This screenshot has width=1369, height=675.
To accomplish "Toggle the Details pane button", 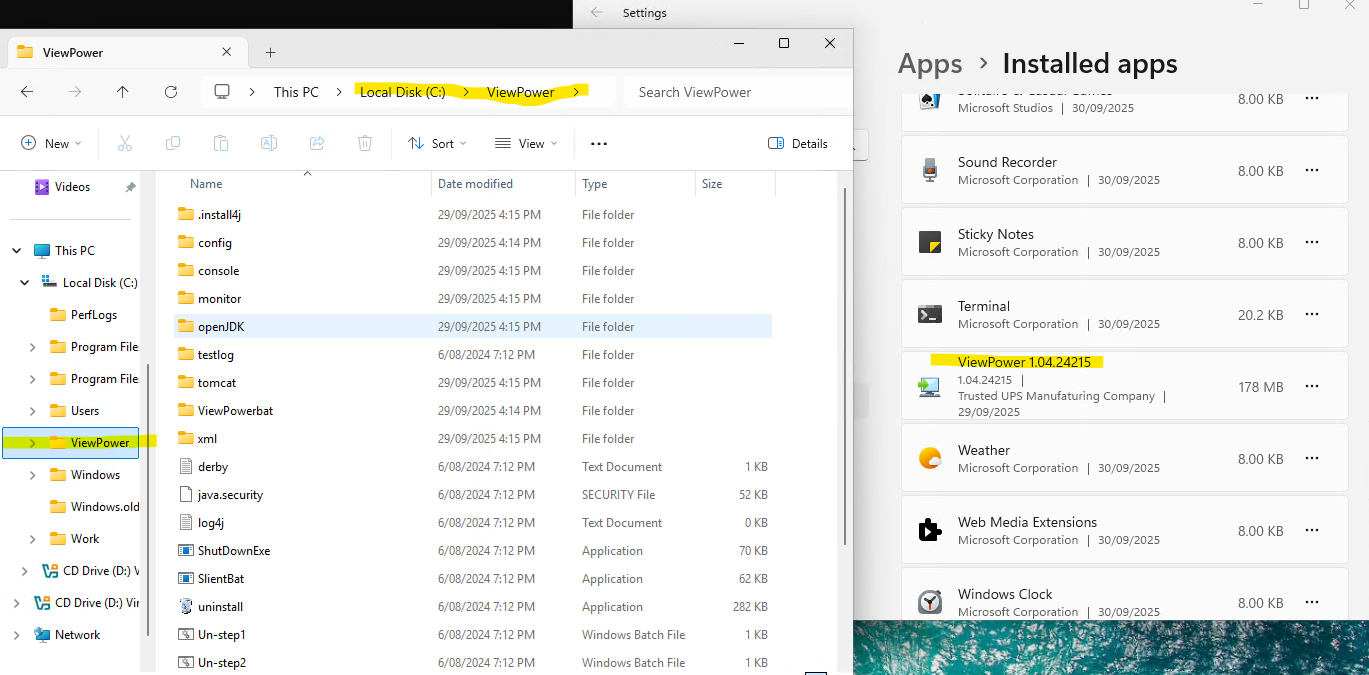I will pyautogui.click(x=798, y=143).
